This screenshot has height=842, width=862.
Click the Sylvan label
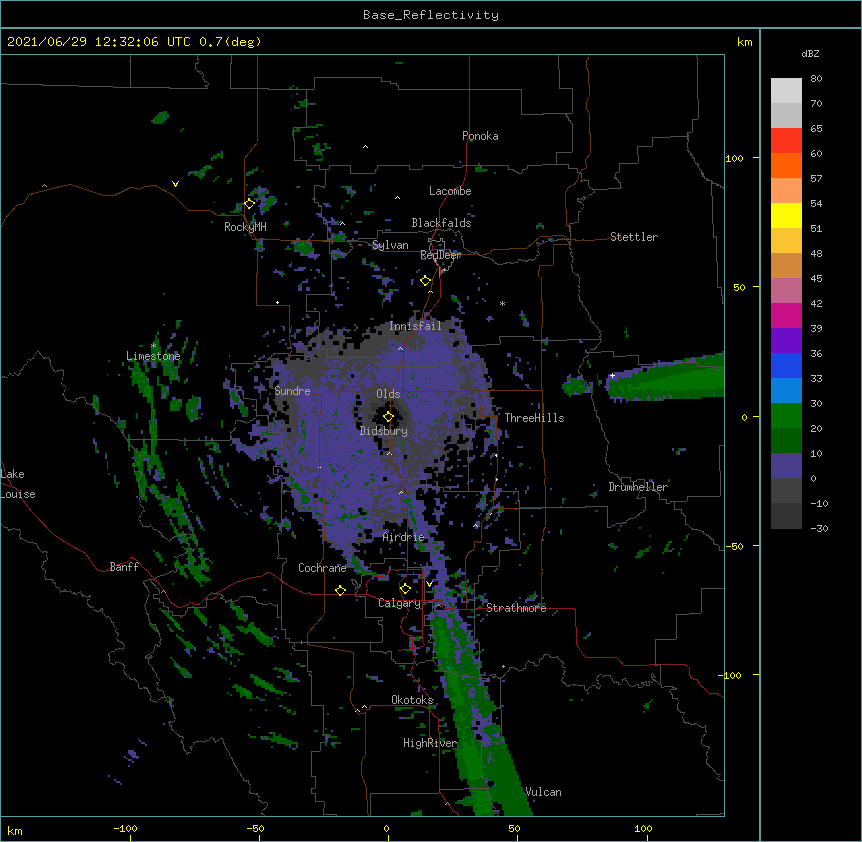390,245
